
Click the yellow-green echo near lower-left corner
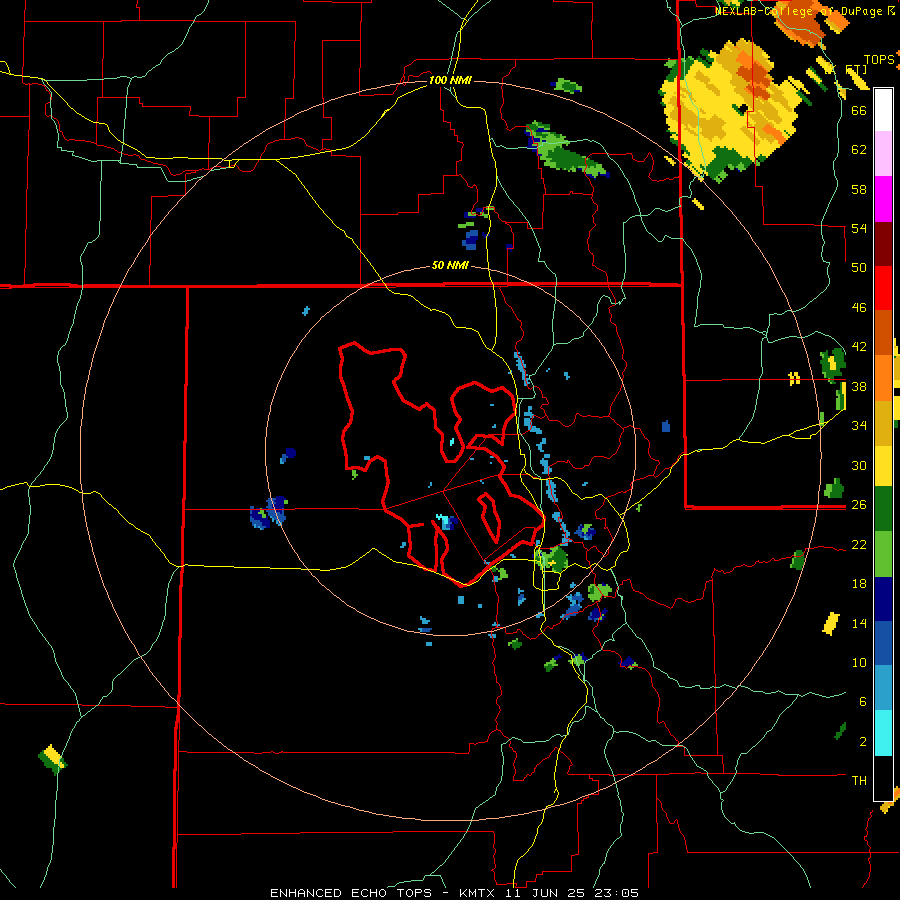pyautogui.click(x=52, y=758)
